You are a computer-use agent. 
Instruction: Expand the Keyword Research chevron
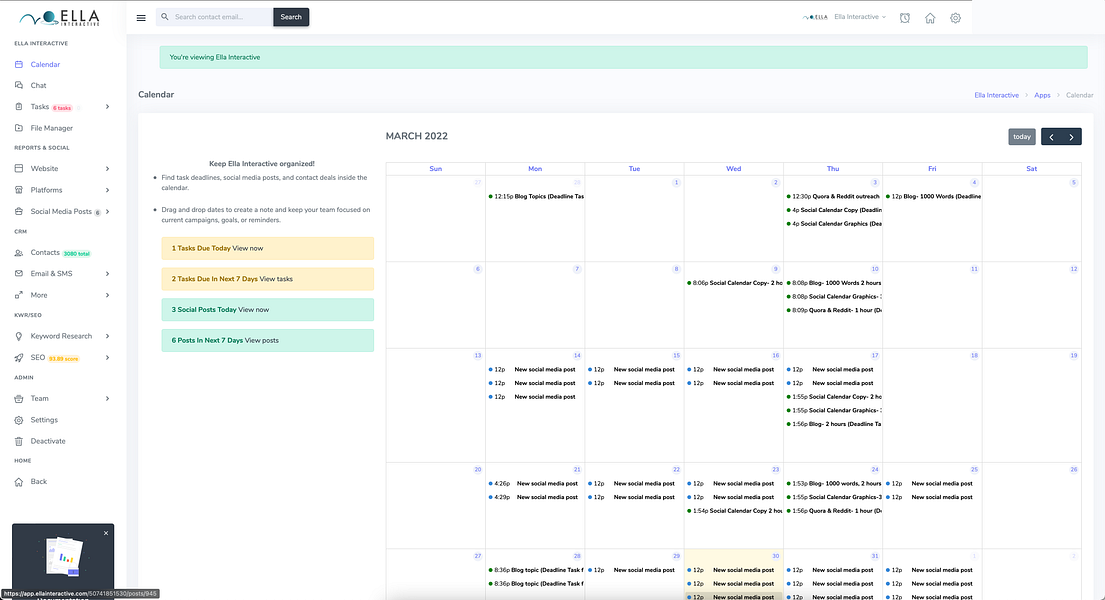(107, 336)
